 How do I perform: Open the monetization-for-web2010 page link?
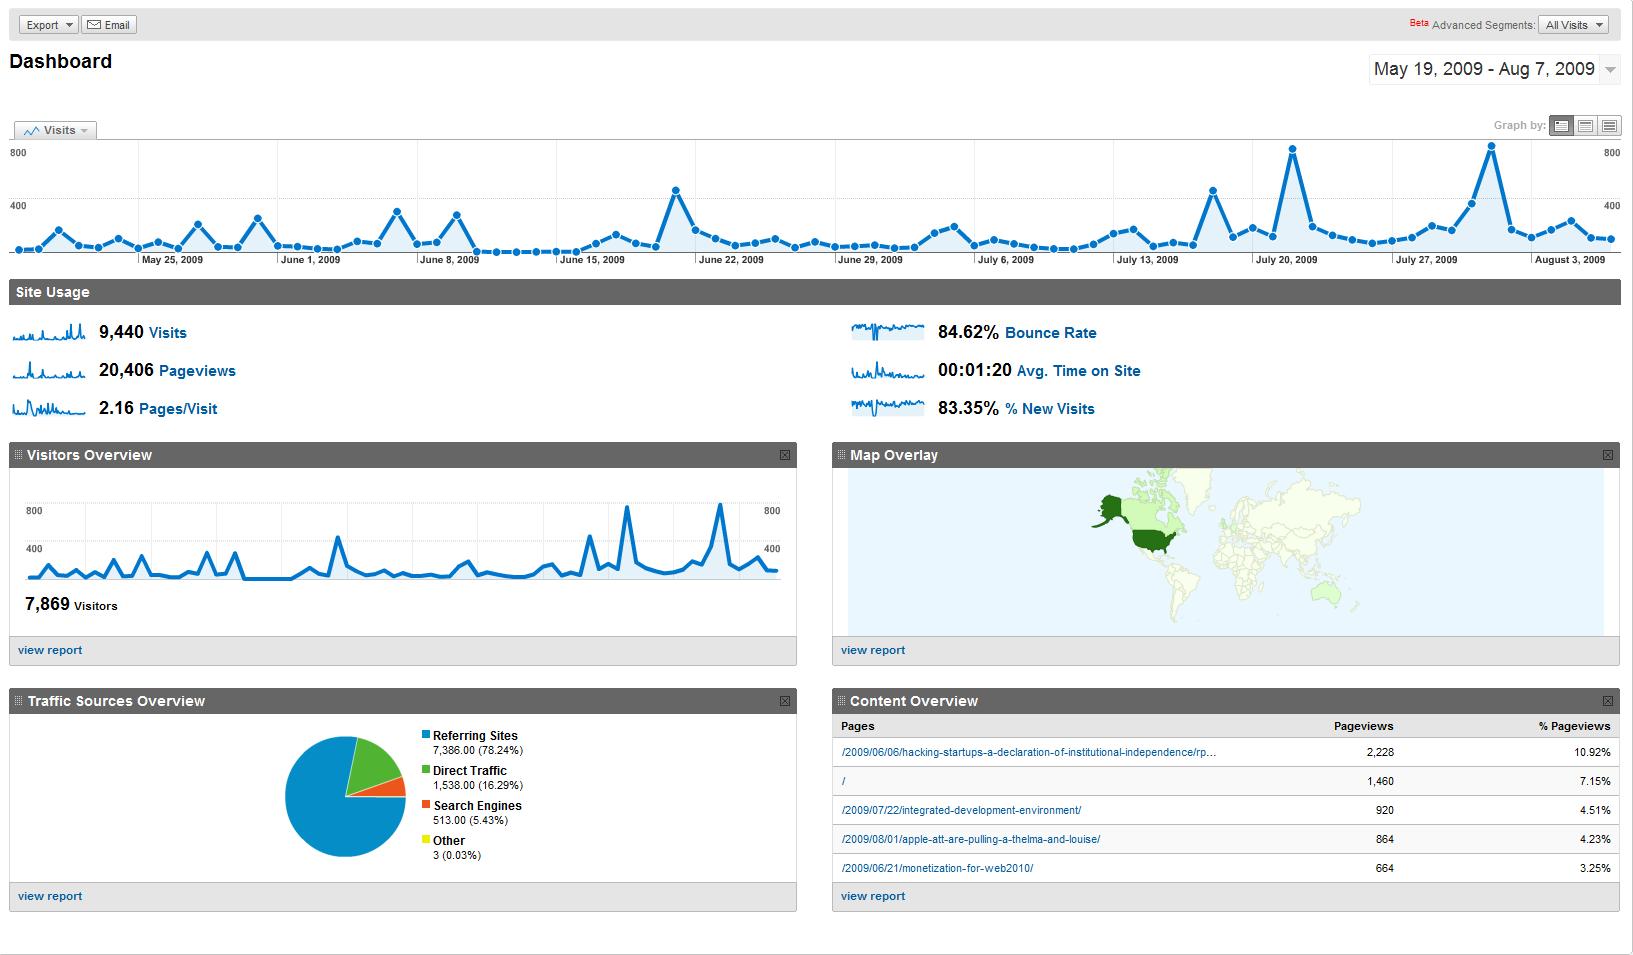[937, 868]
